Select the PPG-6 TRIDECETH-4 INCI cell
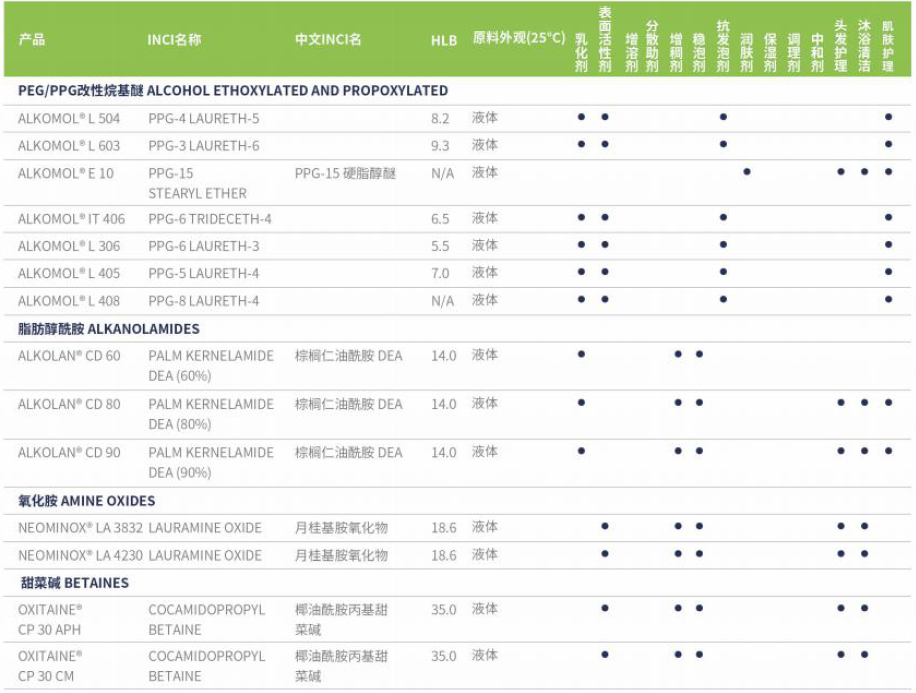 pos(210,219)
